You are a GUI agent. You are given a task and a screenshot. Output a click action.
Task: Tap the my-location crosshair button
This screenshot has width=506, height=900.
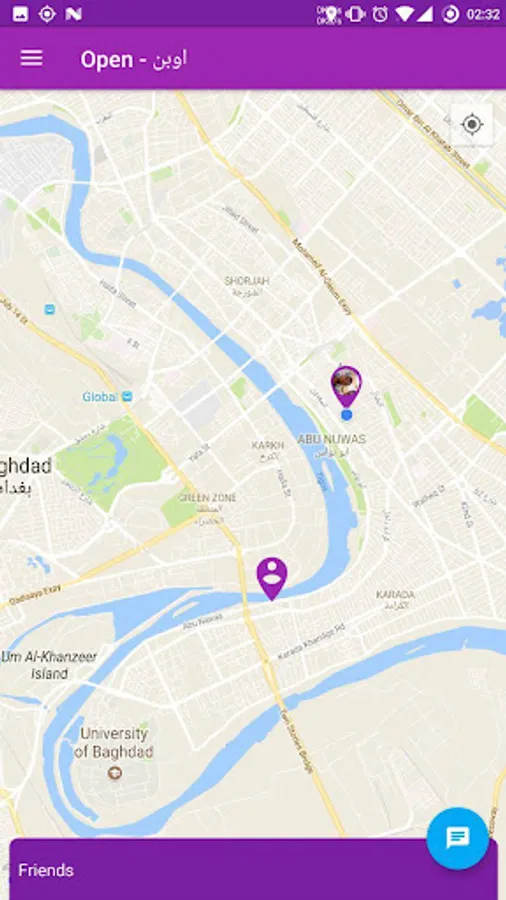click(472, 125)
